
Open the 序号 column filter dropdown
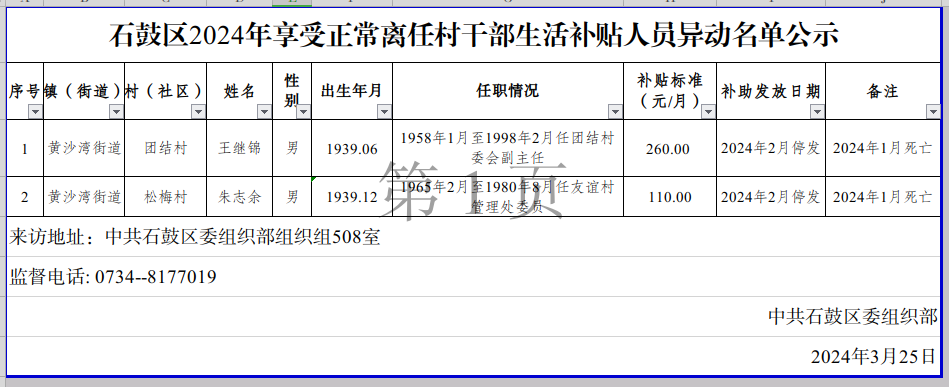pos(36,111)
